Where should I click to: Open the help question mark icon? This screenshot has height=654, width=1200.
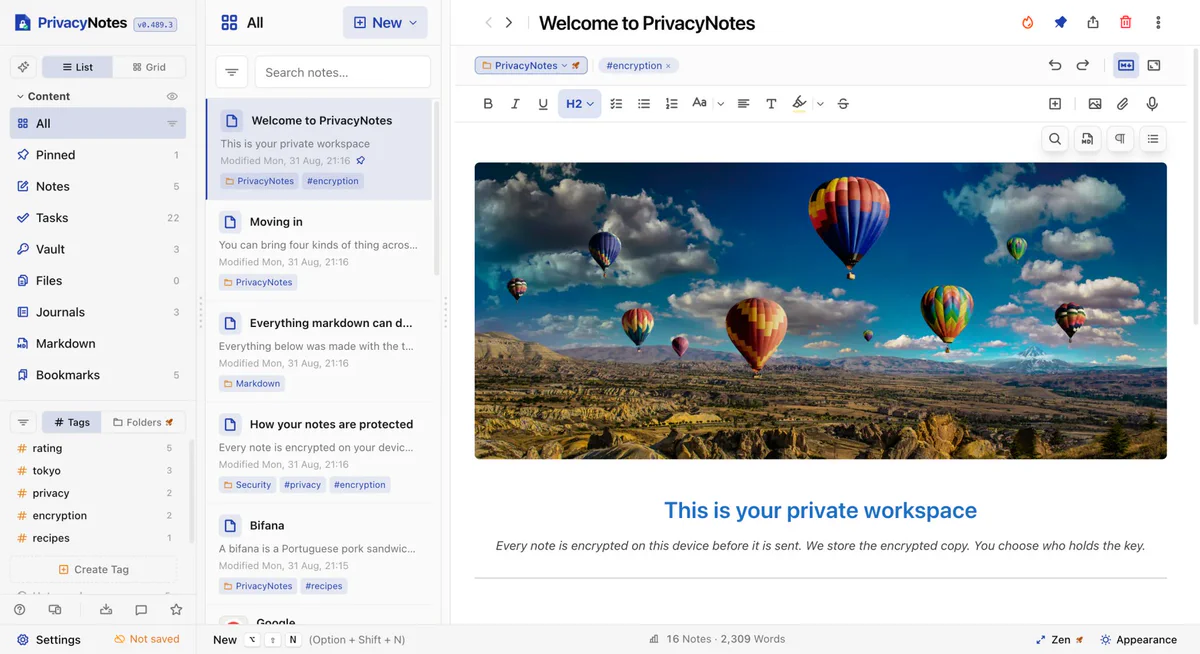pos(20,610)
